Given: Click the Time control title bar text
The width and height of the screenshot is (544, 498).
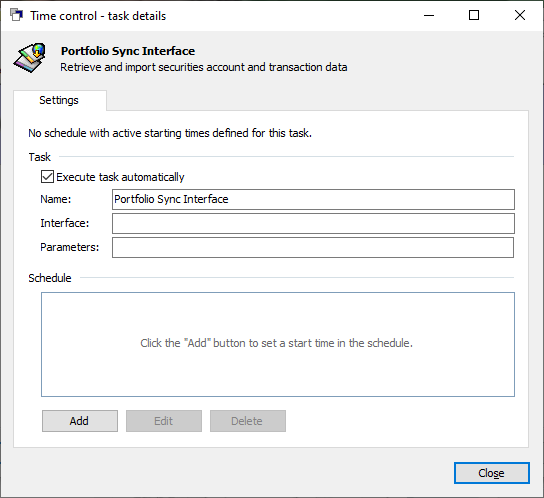Looking at the screenshot, I should tap(98, 16).
